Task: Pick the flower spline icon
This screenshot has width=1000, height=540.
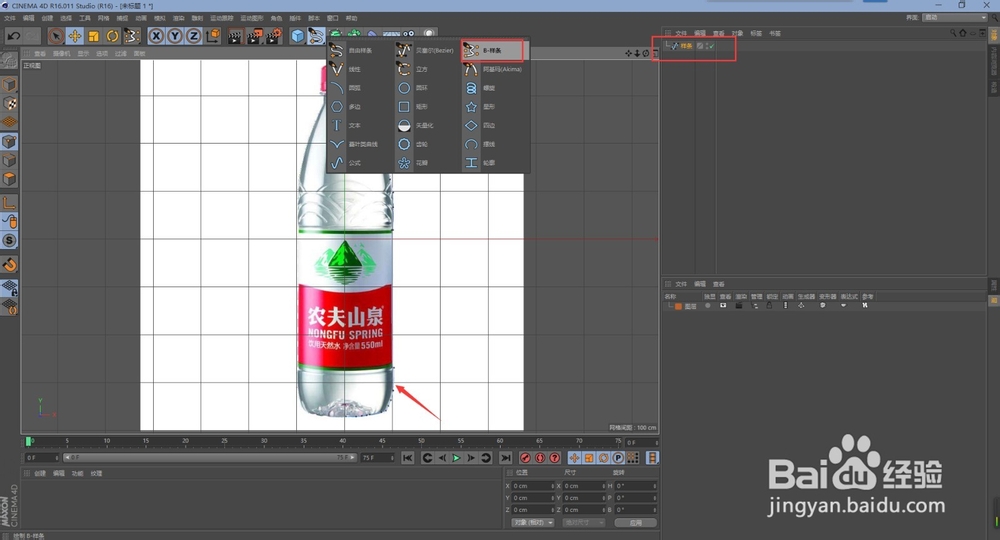Action: 404,163
